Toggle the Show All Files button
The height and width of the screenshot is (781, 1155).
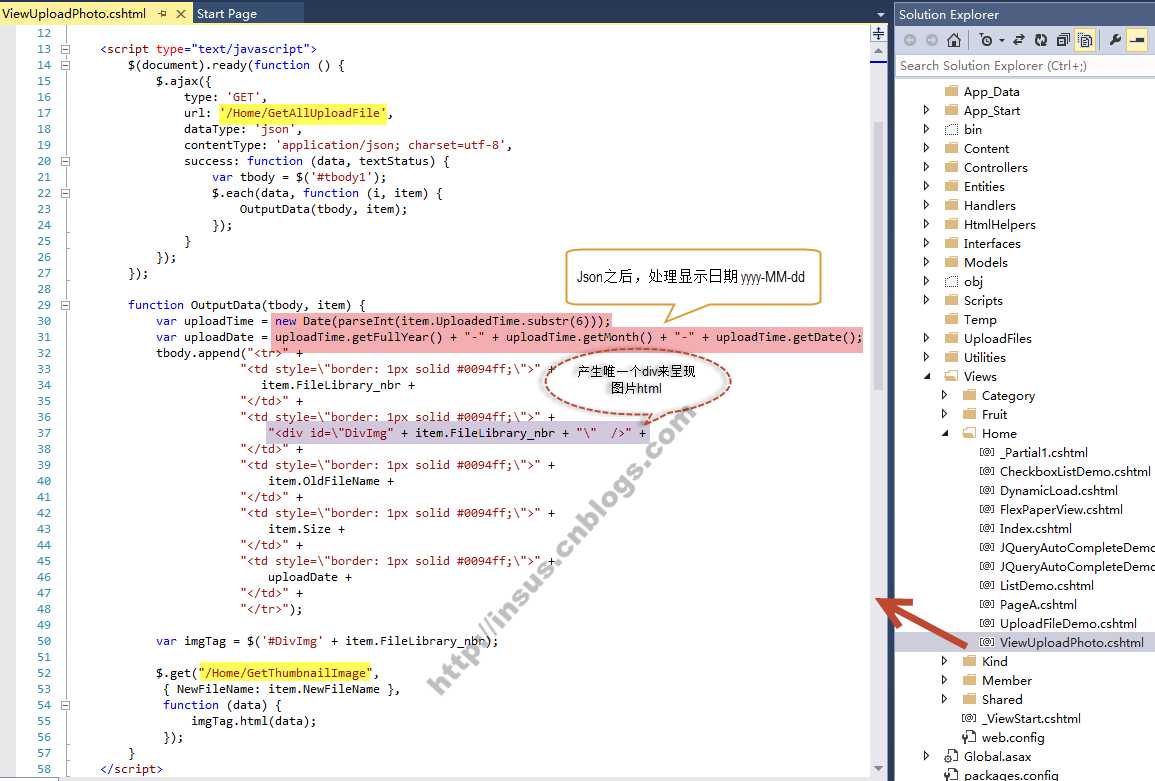(1085, 40)
